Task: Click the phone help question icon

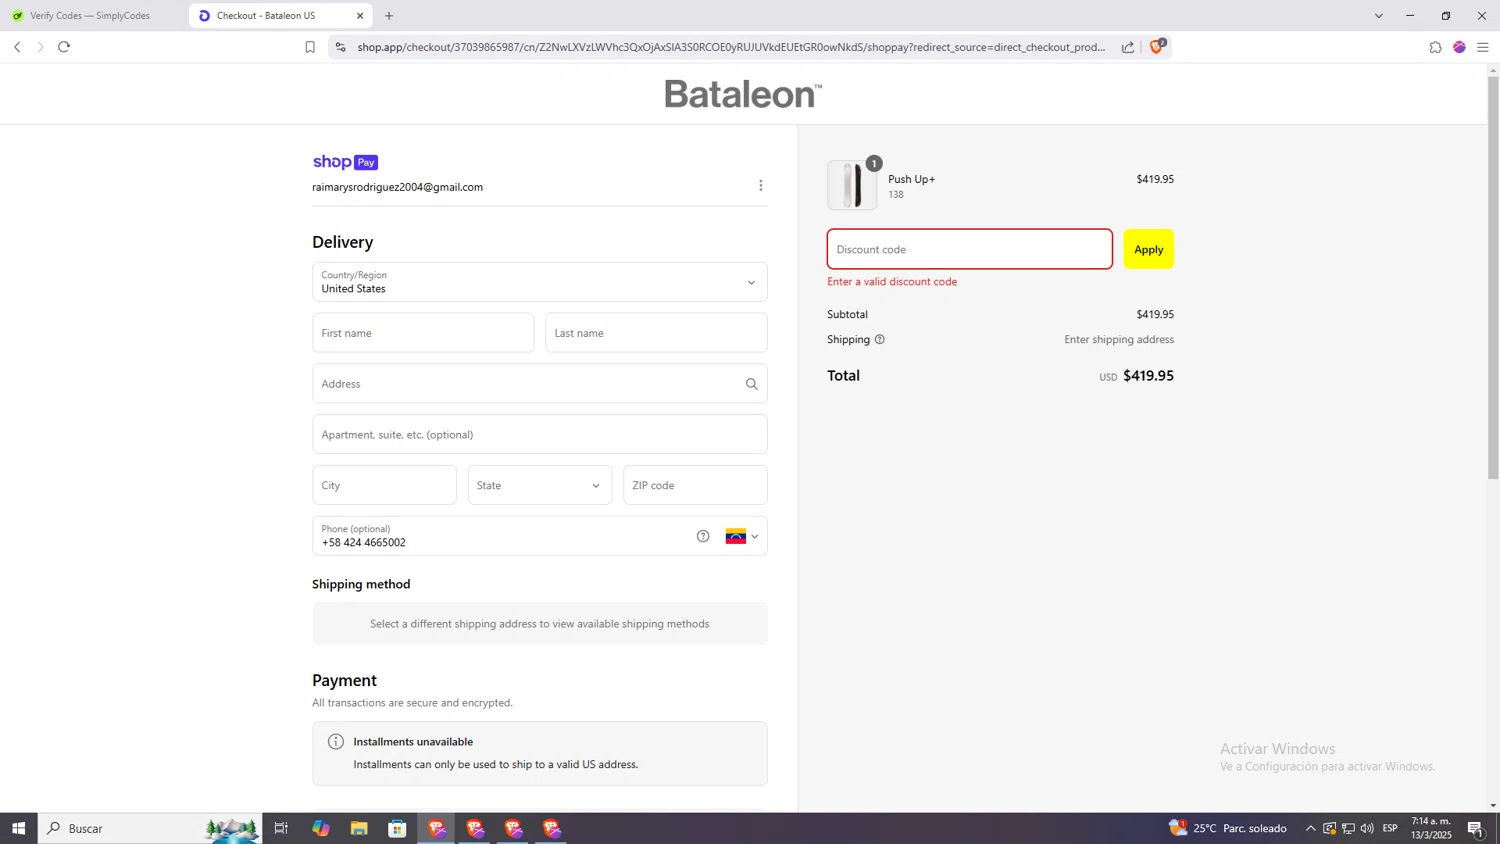Action: point(703,537)
